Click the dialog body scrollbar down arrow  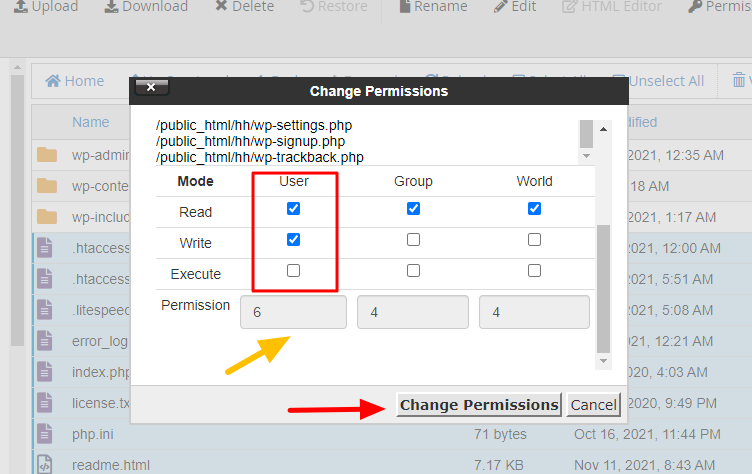tap(603, 361)
